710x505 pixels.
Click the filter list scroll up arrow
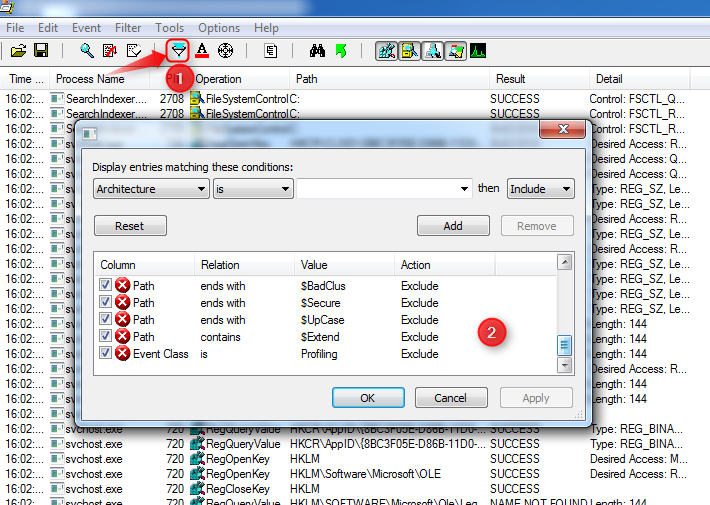click(565, 262)
